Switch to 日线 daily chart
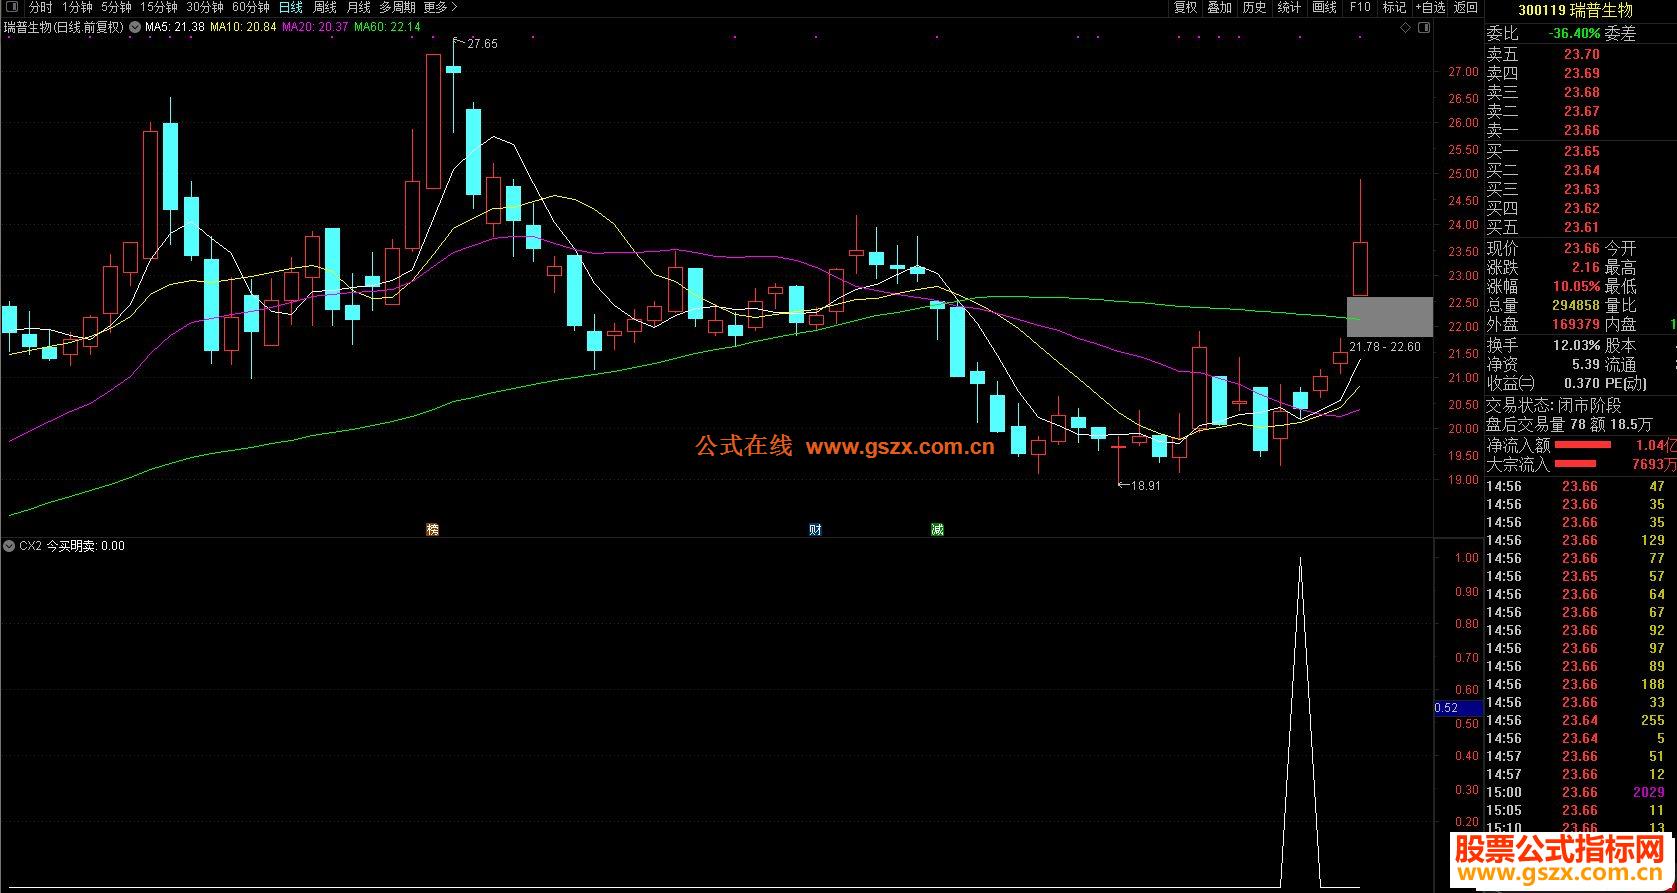This screenshot has height=893, width=1677. pyautogui.click(x=291, y=7)
